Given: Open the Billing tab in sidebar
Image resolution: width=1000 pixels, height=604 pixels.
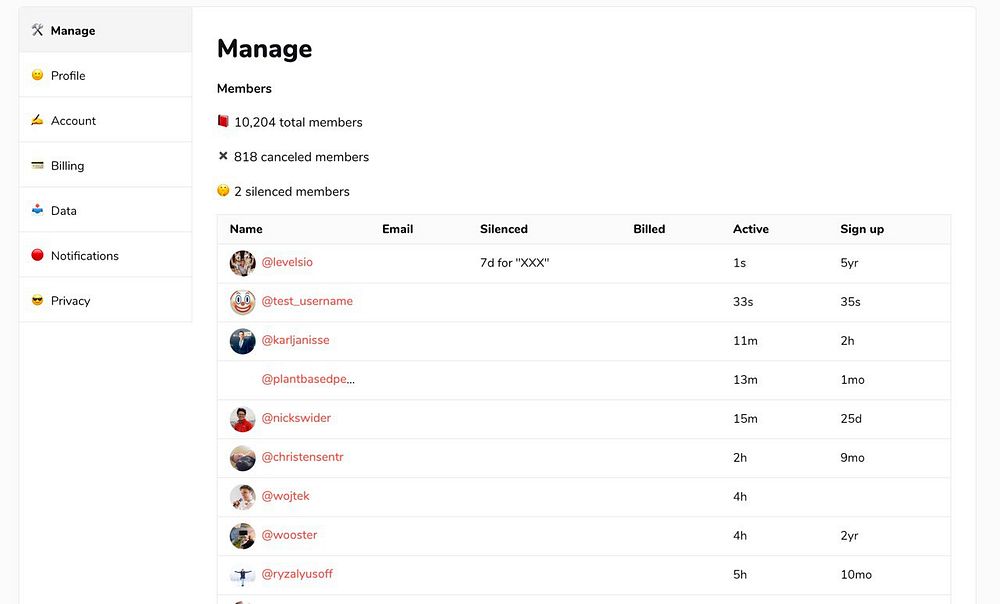Looking at the screenshot, I should (67, 166).
